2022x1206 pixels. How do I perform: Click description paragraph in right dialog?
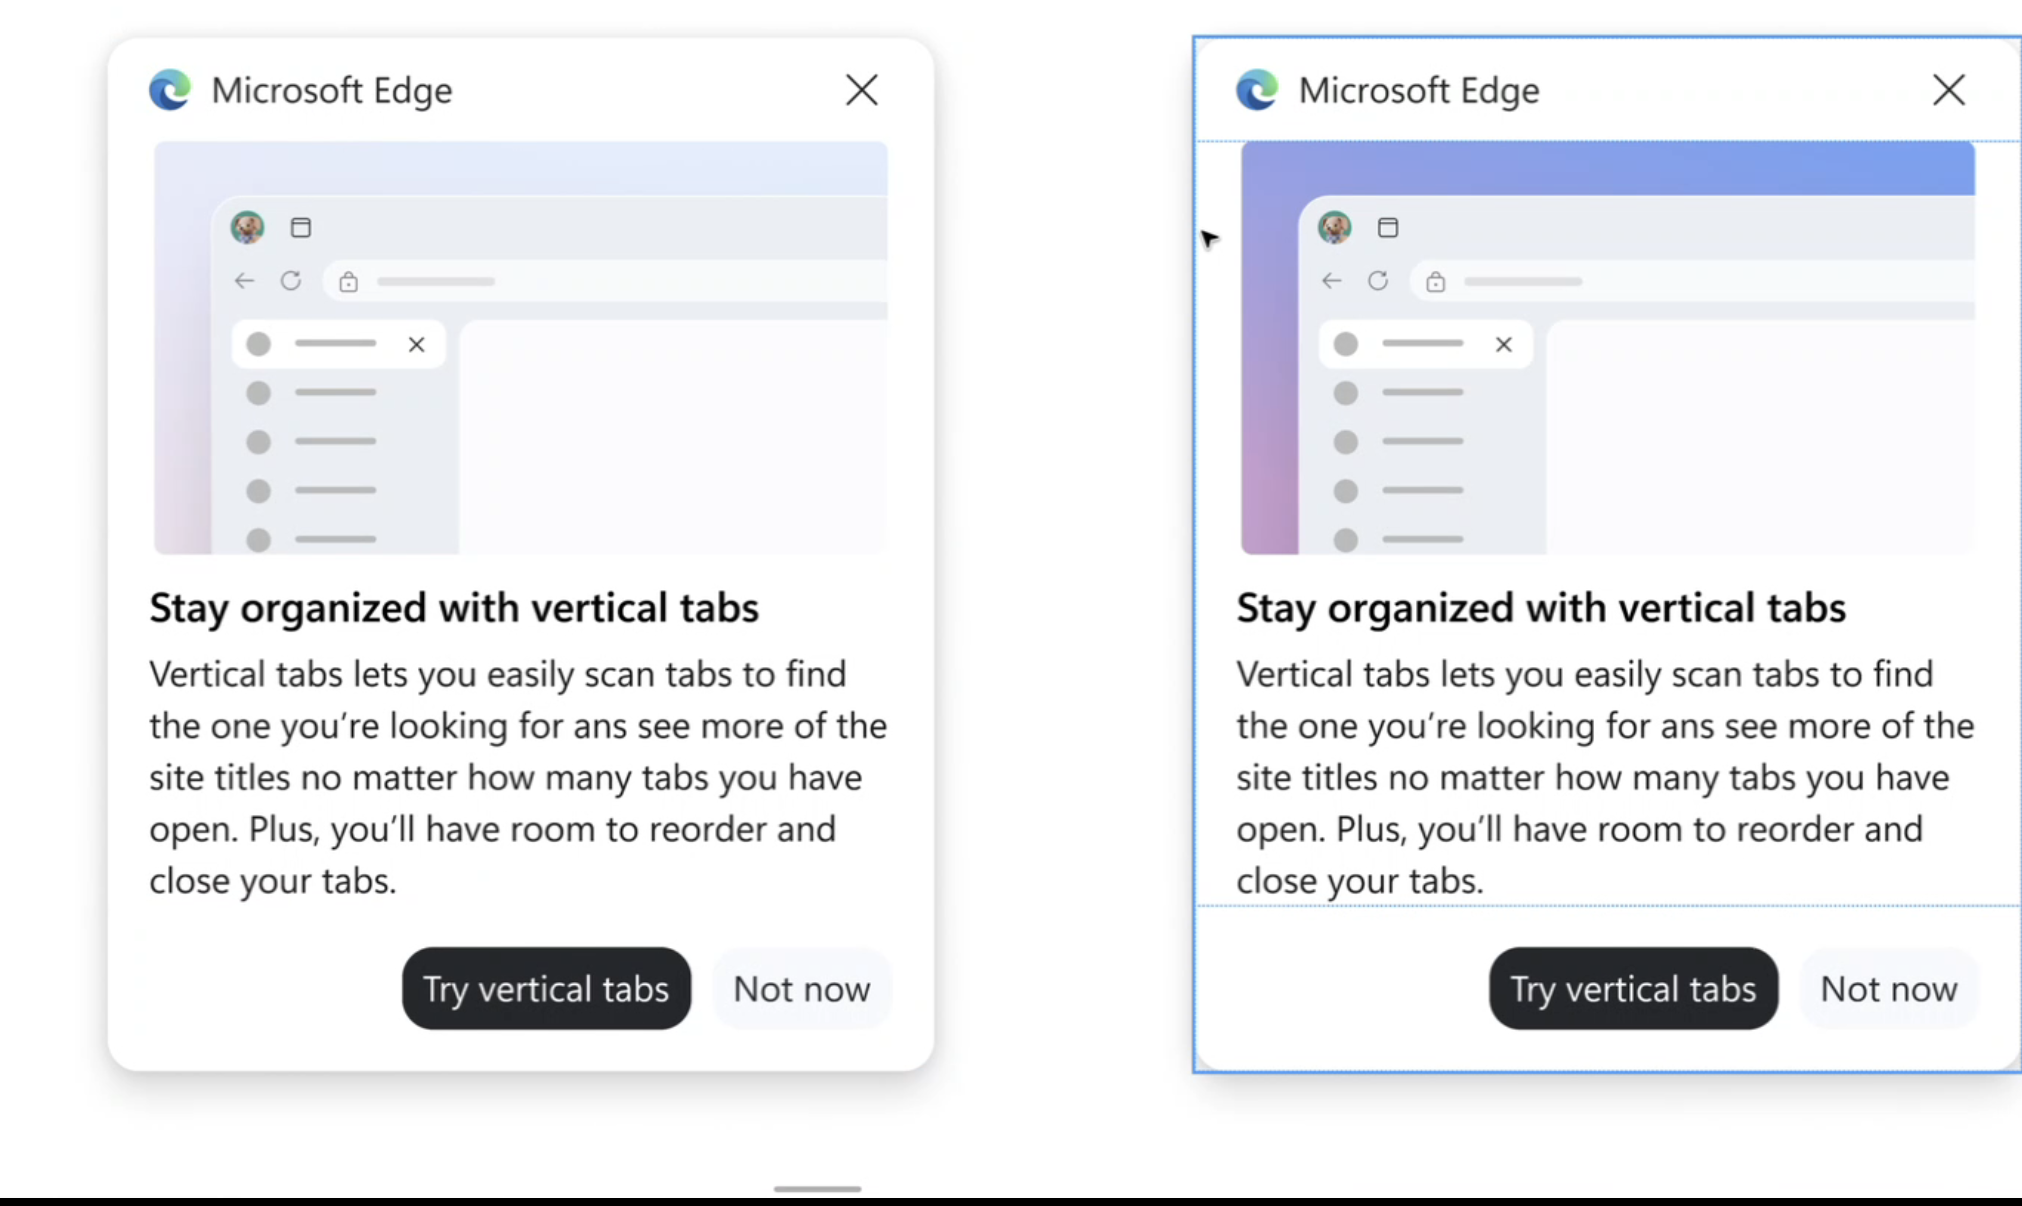[x=1604, y=777]
